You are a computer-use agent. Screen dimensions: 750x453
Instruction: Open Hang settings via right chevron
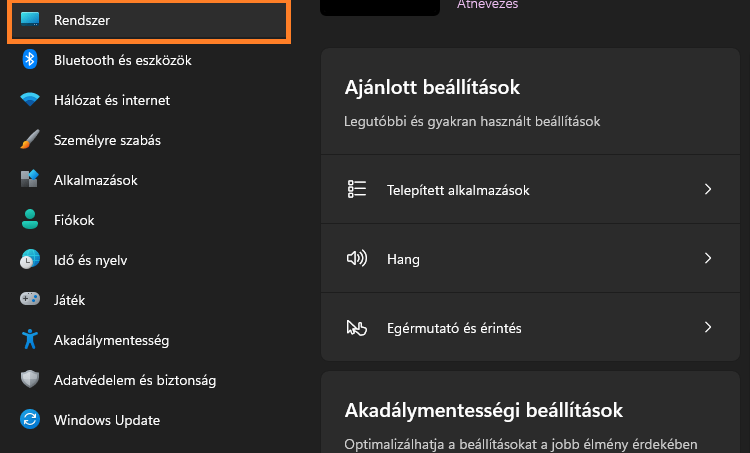(708, 258)
